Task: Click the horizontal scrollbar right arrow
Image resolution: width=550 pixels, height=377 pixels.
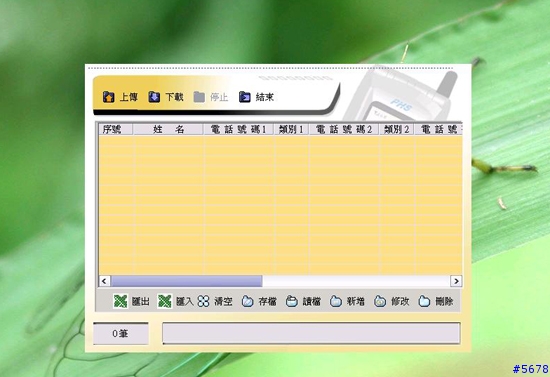Action: (456, 281)
